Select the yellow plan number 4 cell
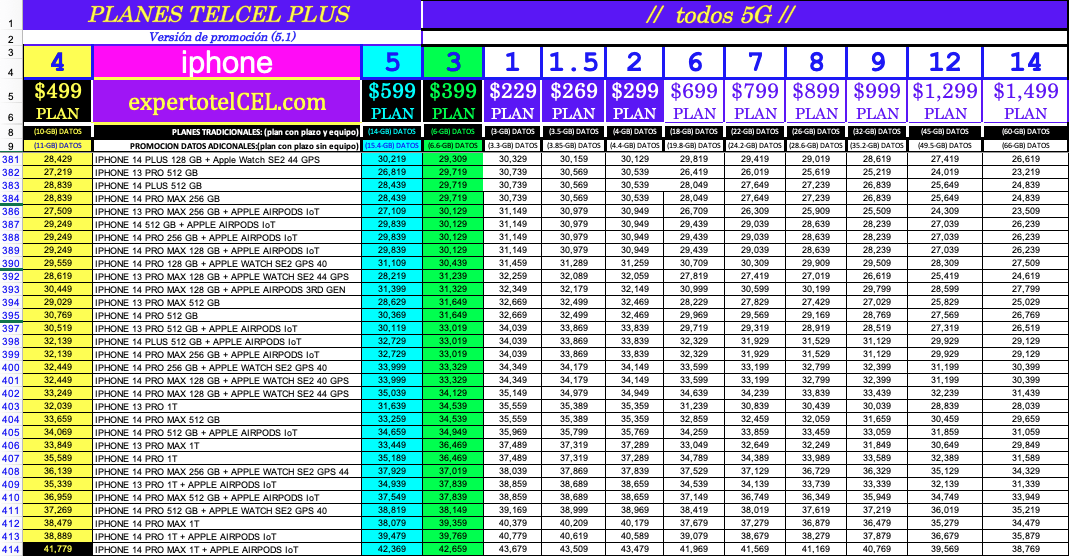Viewport: 1069px width, 556px height. (57, 63)
